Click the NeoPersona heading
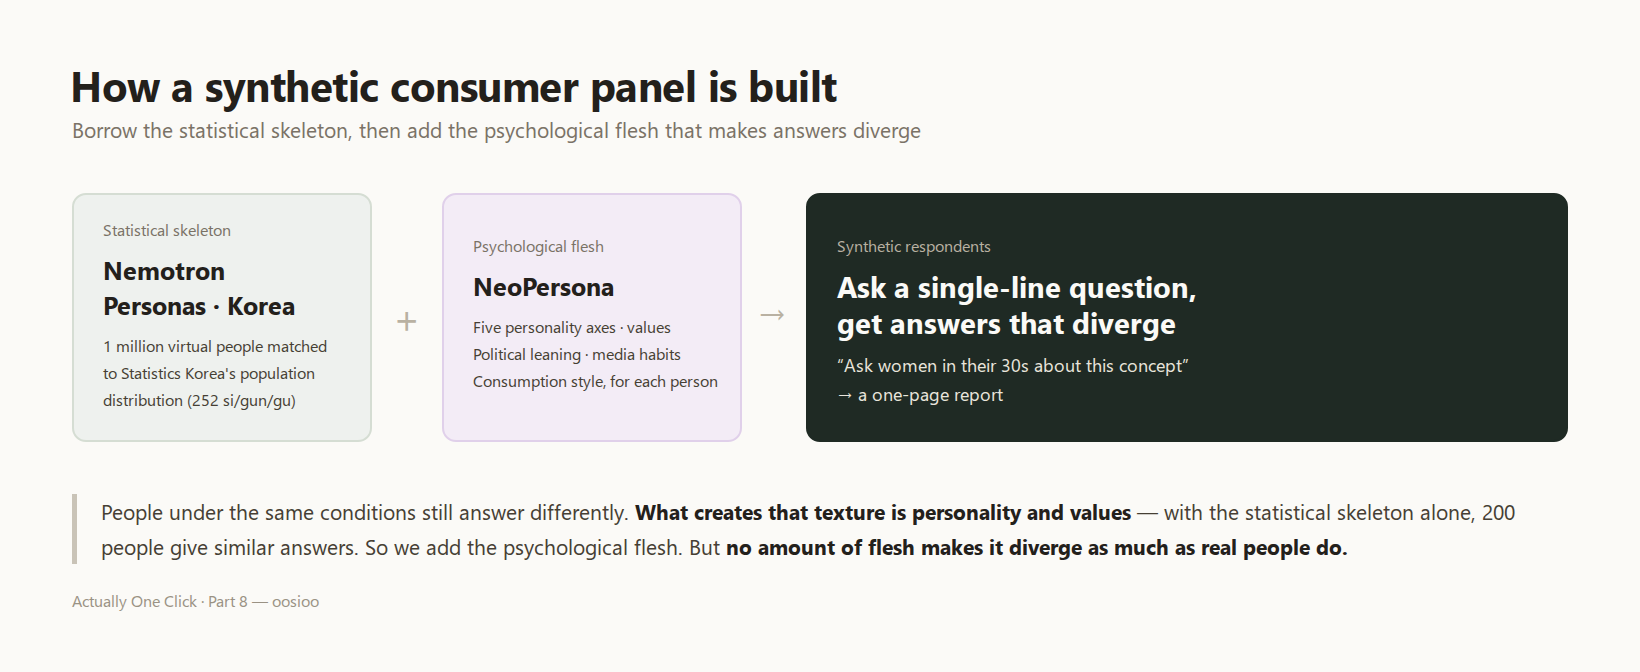 544,287
